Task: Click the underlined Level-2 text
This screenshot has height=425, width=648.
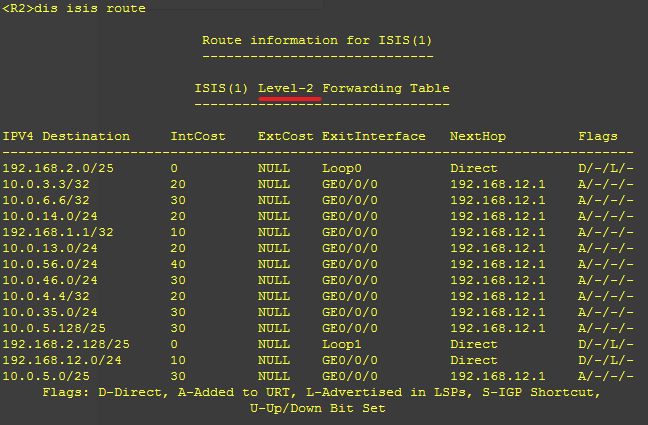Action: (x=286, y=88)
